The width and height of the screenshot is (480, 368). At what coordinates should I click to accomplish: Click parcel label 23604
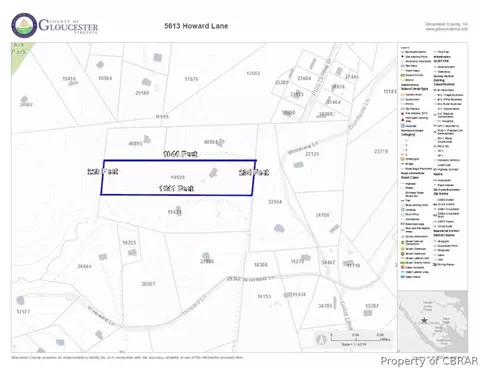304,78
